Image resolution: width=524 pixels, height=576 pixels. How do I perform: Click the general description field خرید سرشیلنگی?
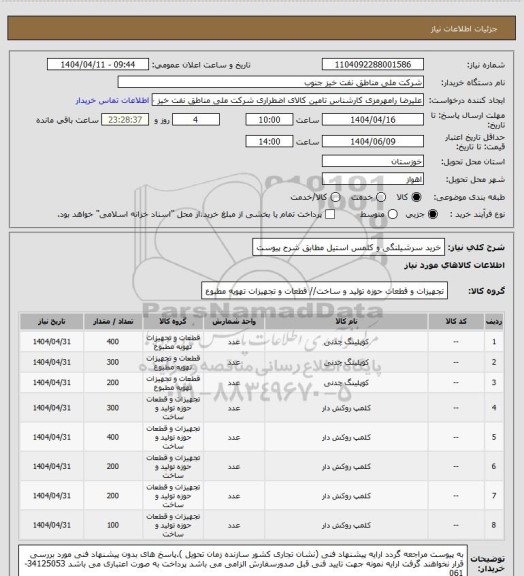coord(348,248)
